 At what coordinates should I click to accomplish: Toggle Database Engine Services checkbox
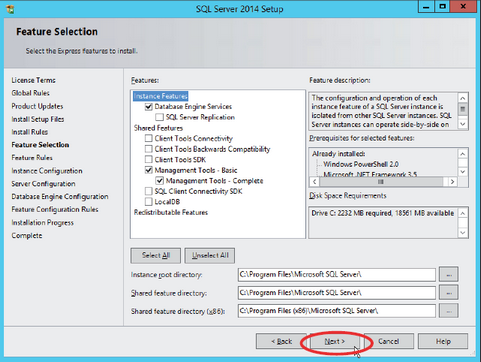pyautogui.click(x=149, y=107)
